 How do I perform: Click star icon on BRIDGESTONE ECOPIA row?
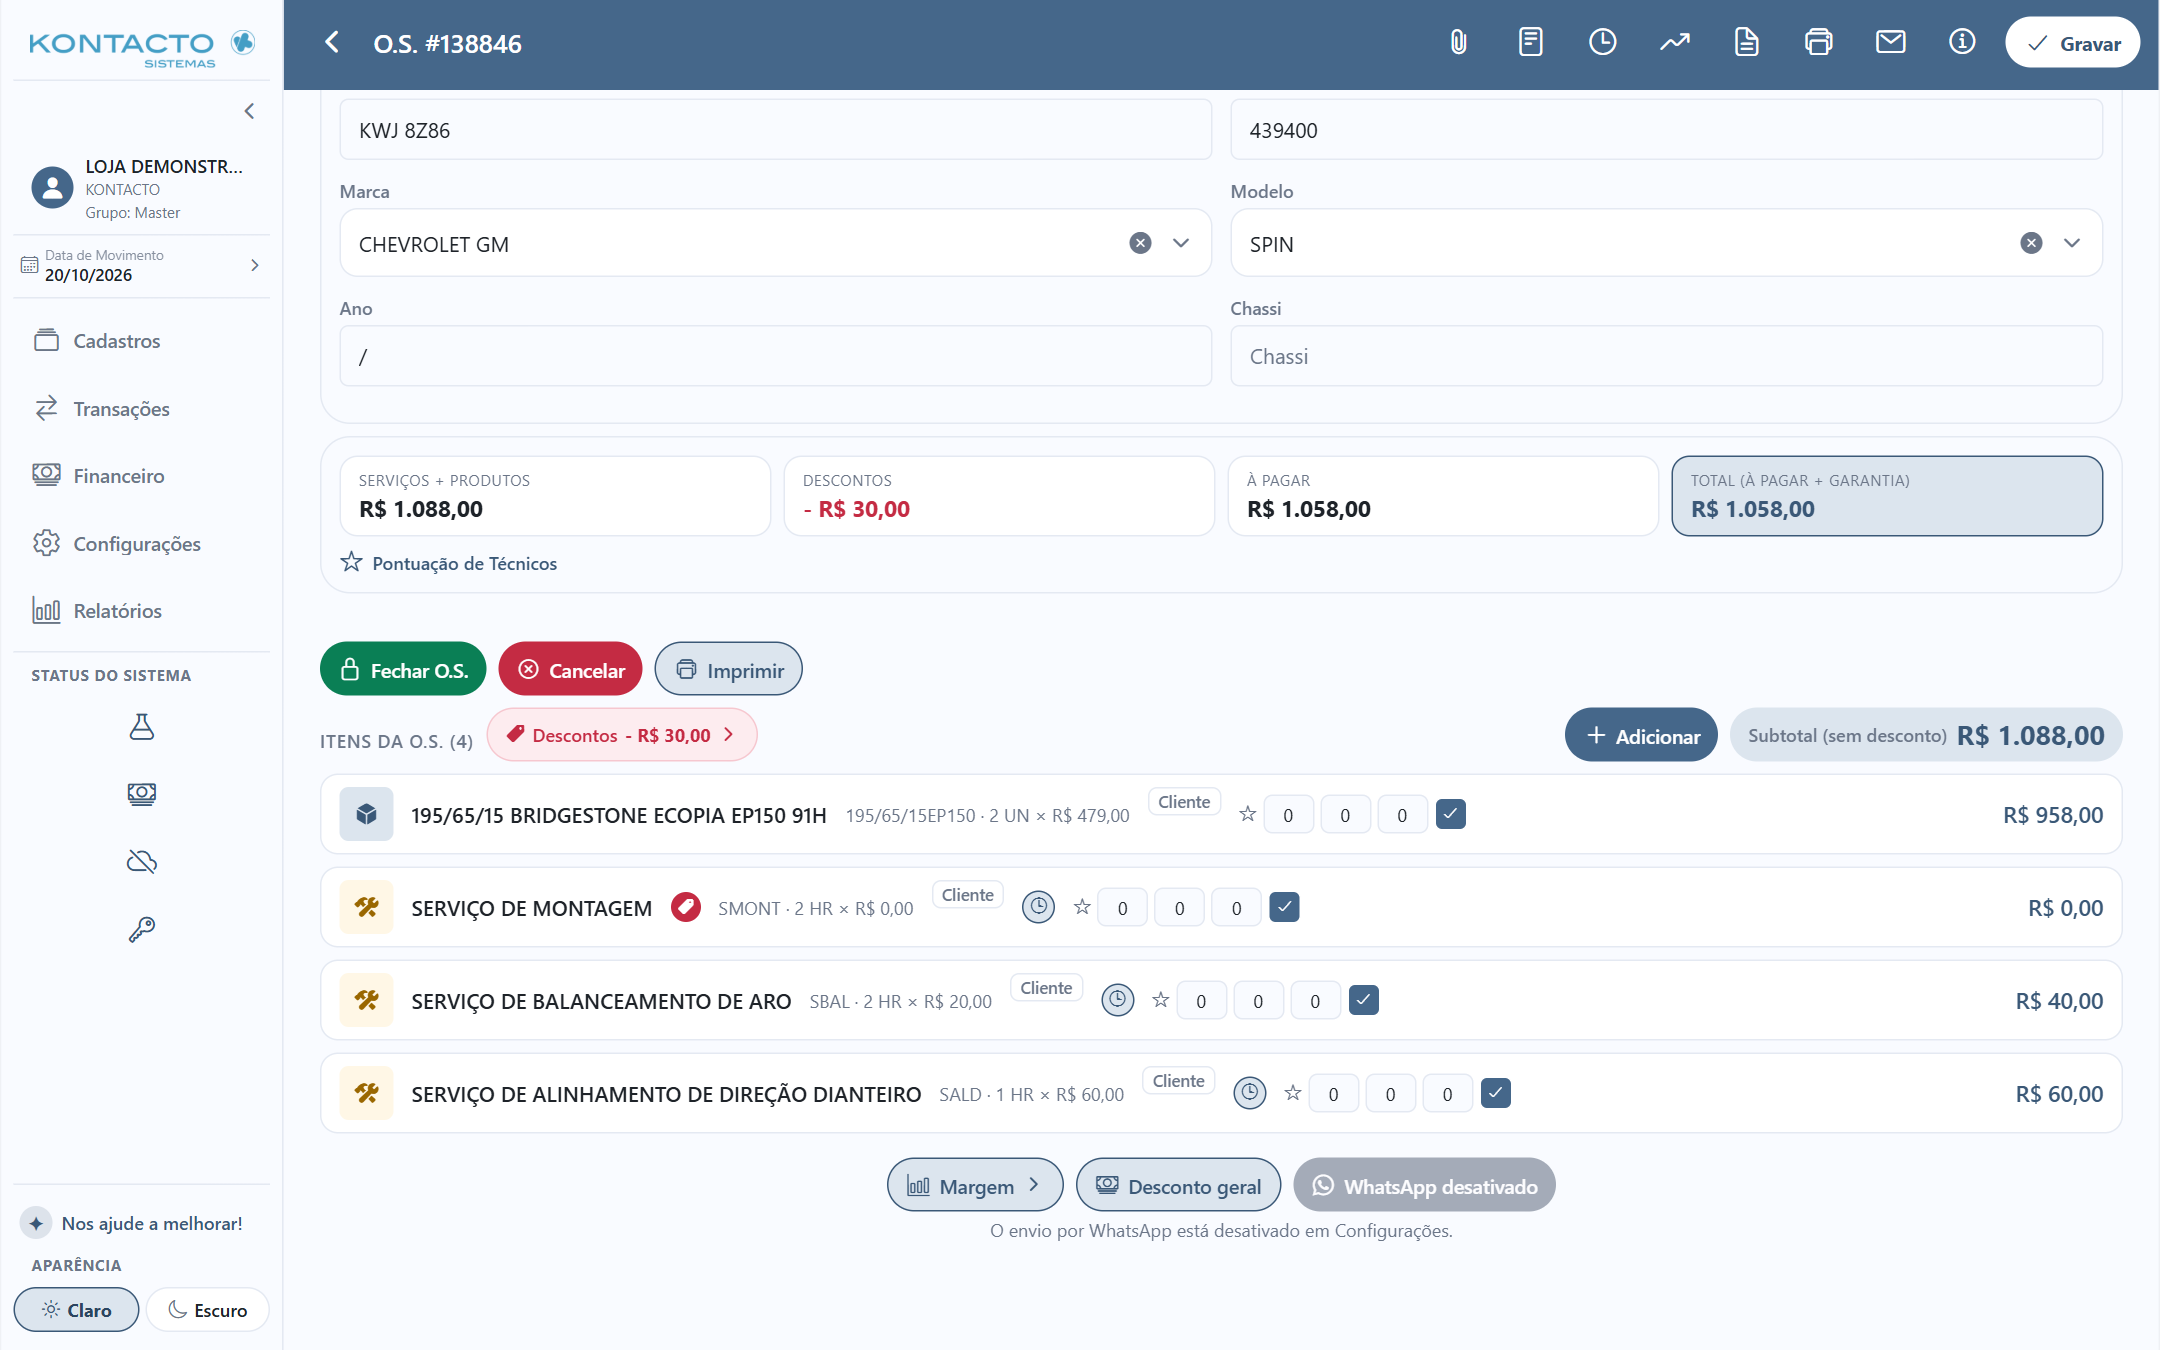tap(1247, 814)
